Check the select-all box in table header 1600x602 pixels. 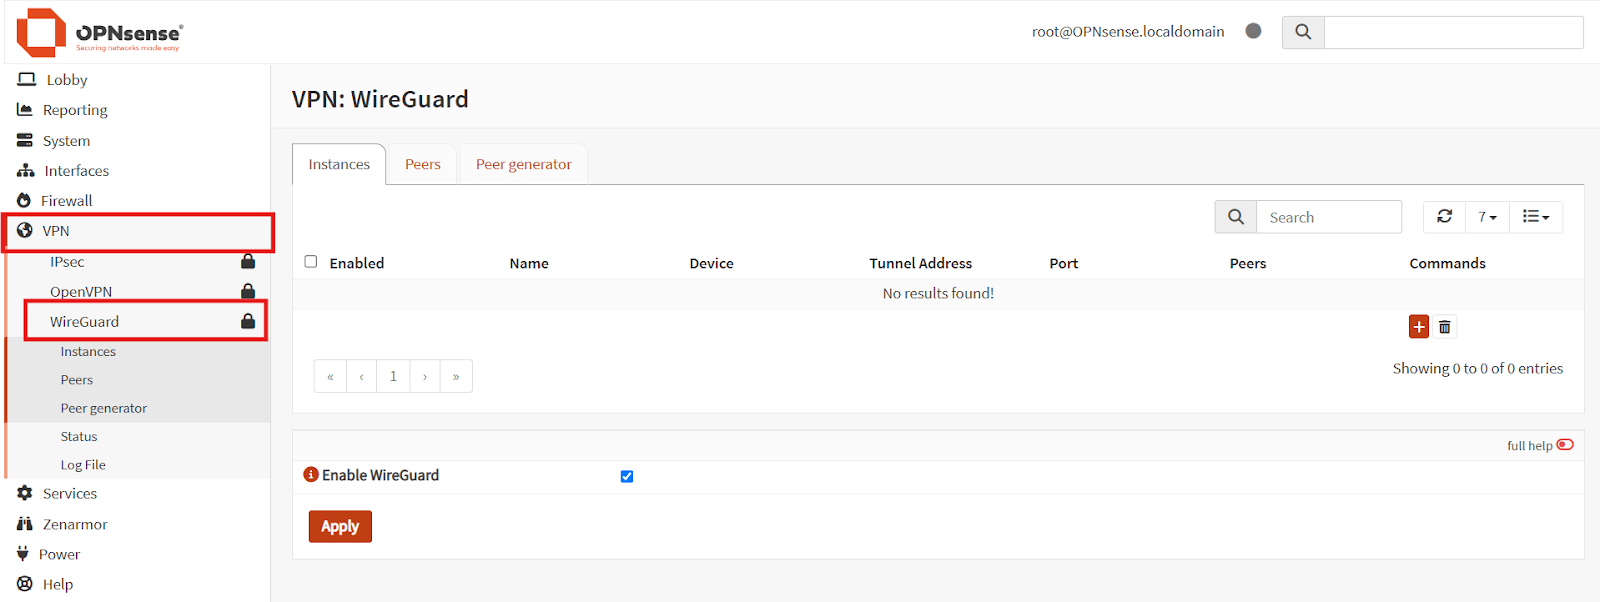point(311,262)
